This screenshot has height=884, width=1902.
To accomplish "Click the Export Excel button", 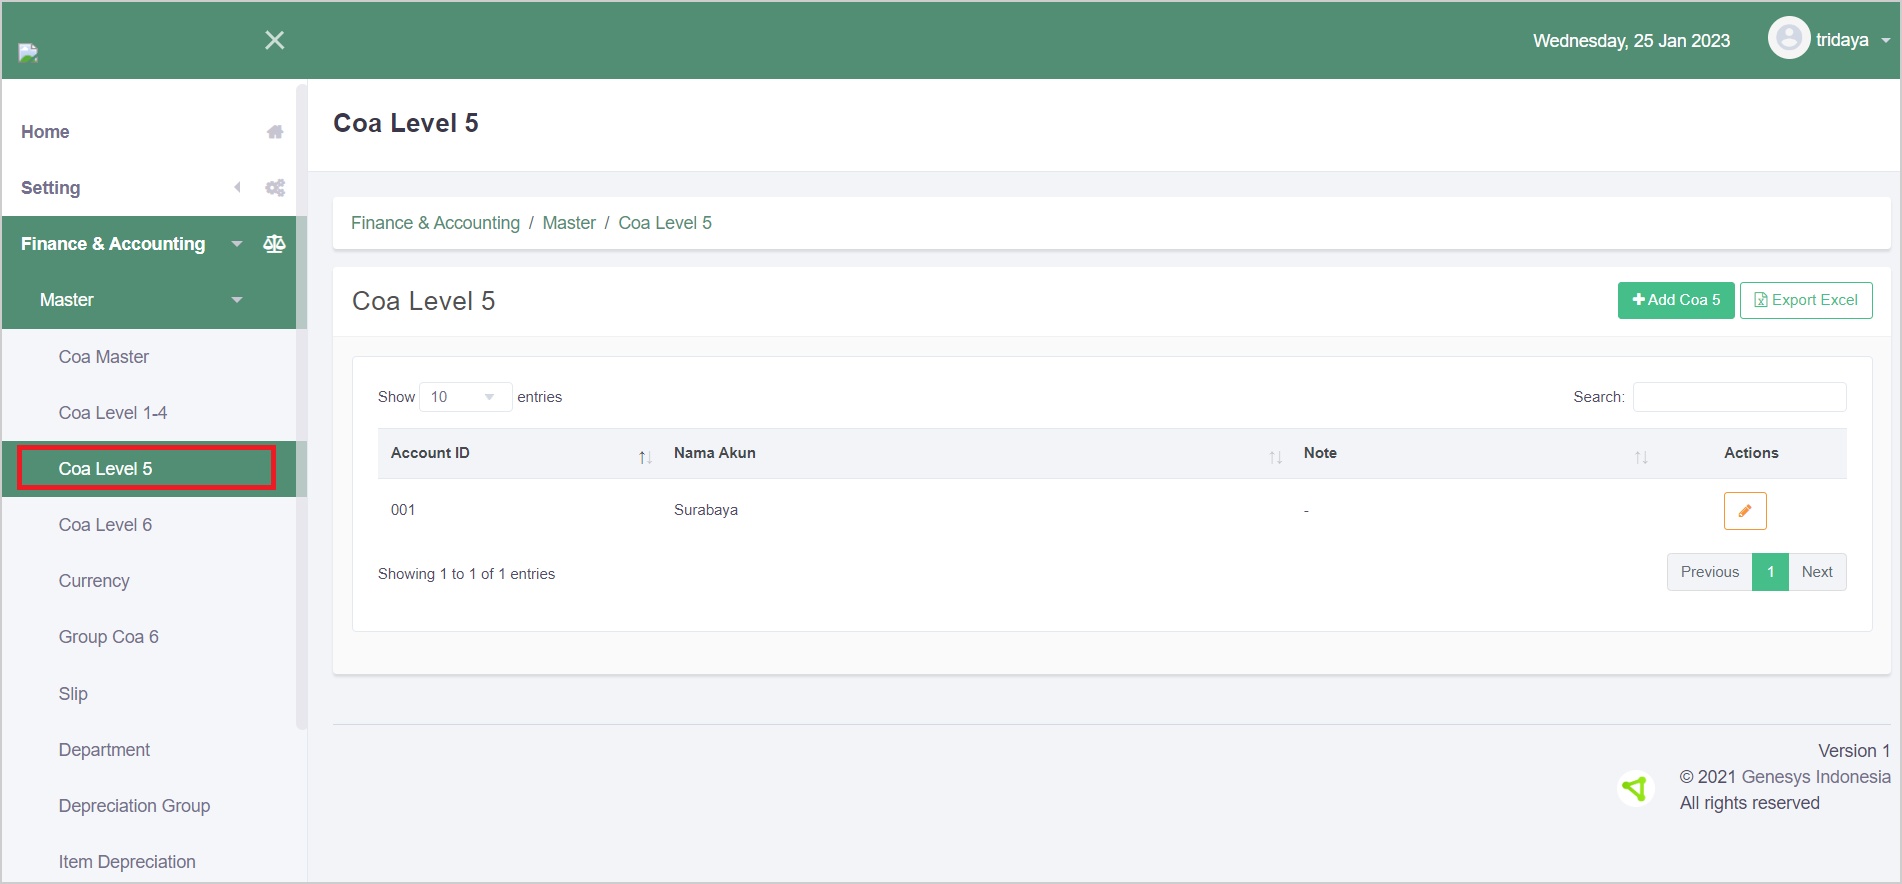I will pyautogui.click(x=1805, y=300).
